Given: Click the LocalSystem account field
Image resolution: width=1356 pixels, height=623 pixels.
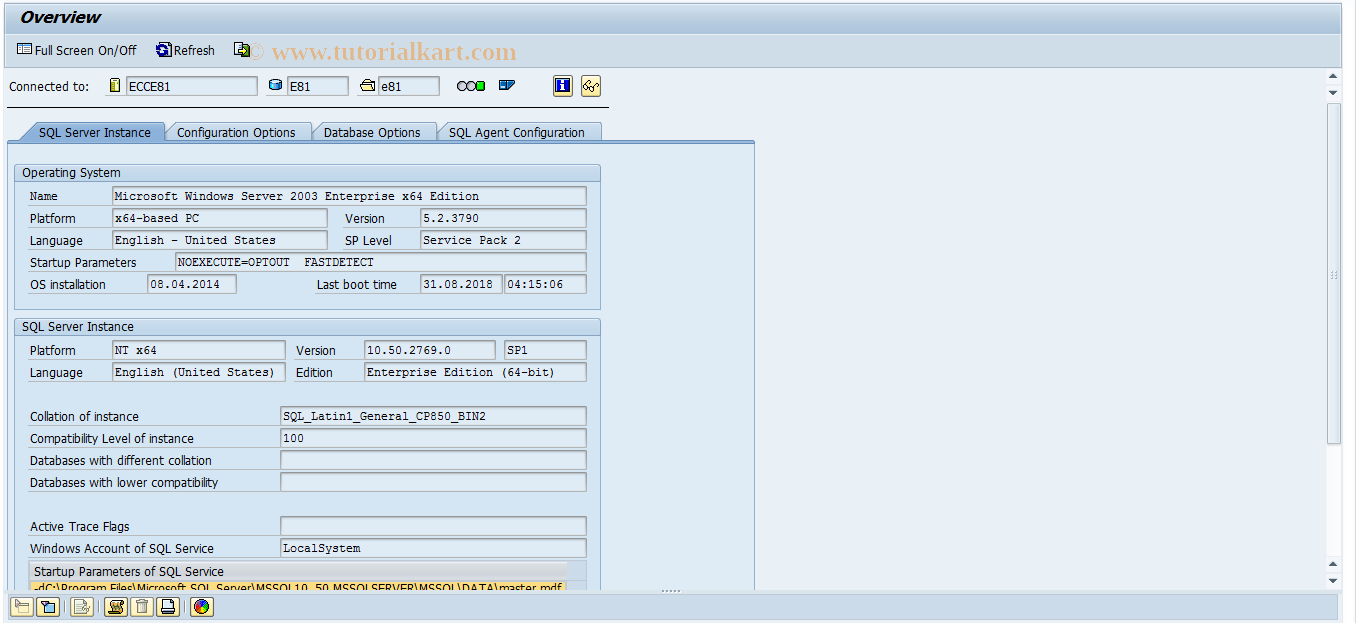Looking at the screenshot, I should click(433, 548).
